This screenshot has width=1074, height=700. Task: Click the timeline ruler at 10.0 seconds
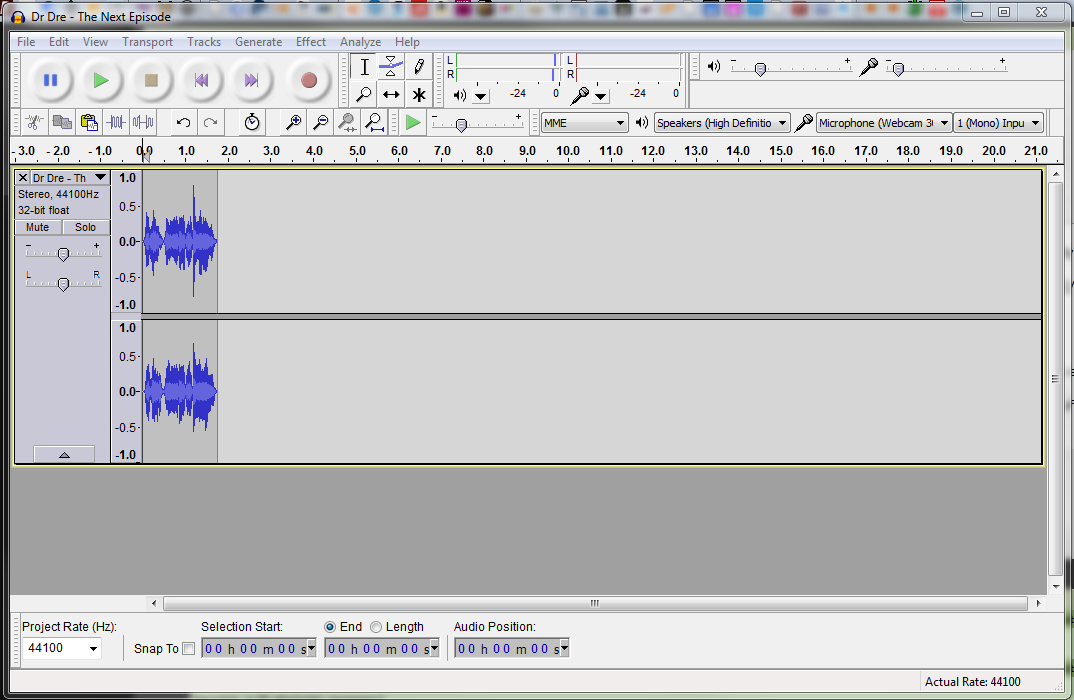(567, 151)
